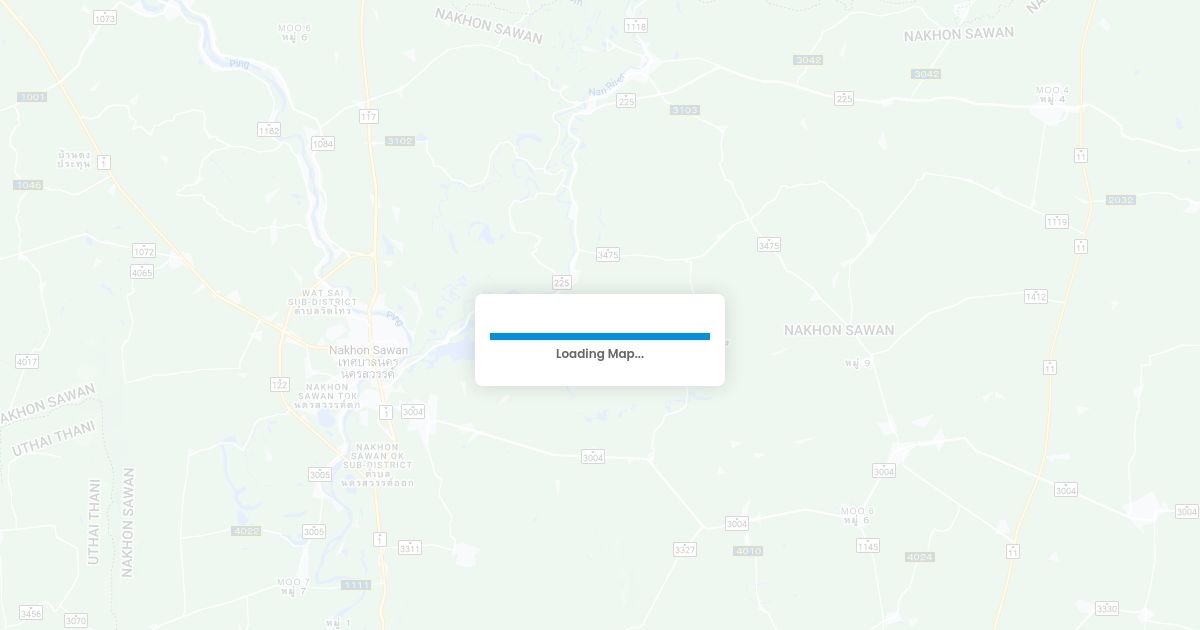The height and width of the screenshot is (630, 1200).
Task: Click the route 2032 marker
Action: 1120,200
